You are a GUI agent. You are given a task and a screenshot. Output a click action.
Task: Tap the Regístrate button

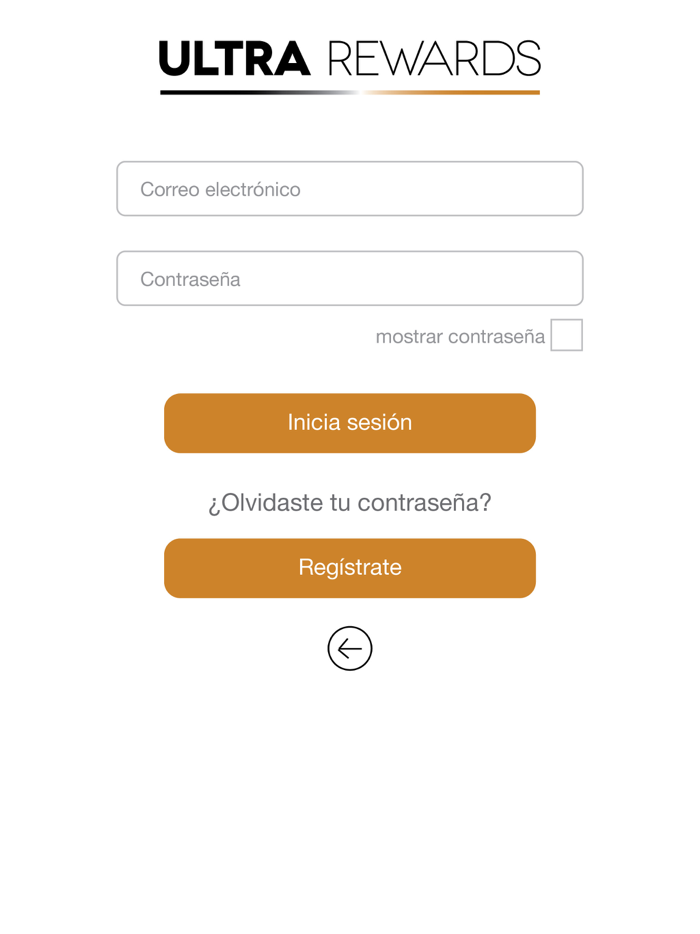pyautogui.click(x=350, y=567)
